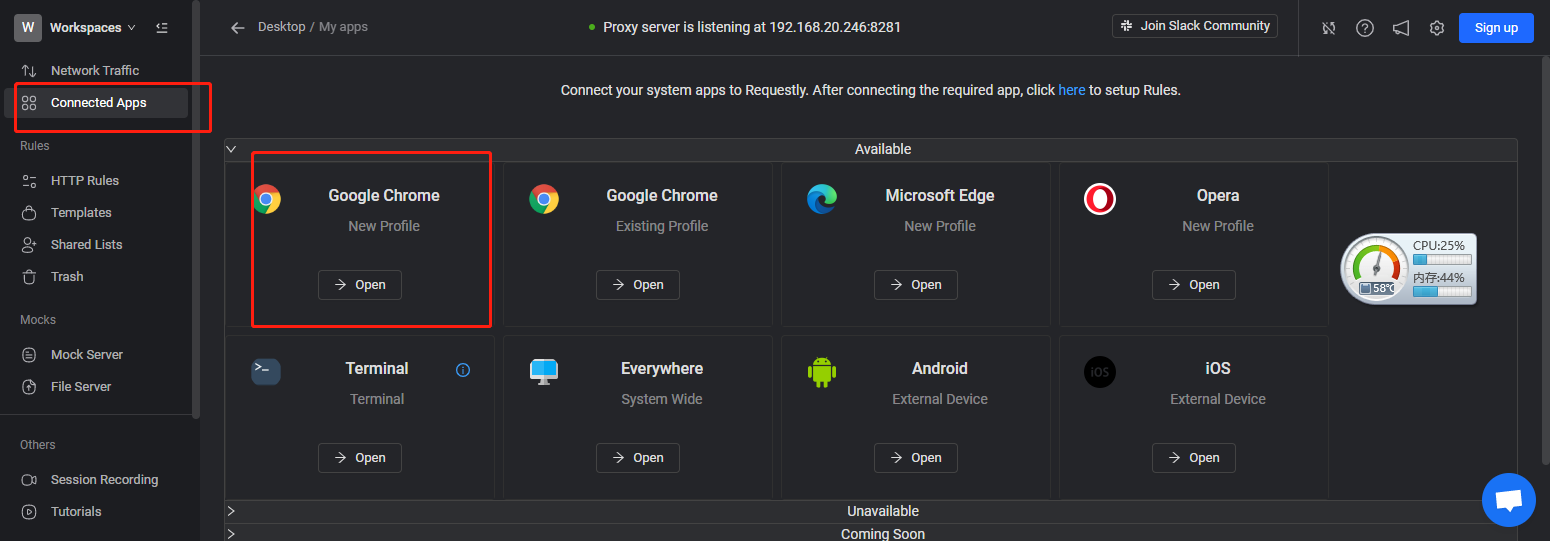The width and height of the screenshot is (1550, 541).
Task: Open help via the question mark icon
Action: [1365, 28]
